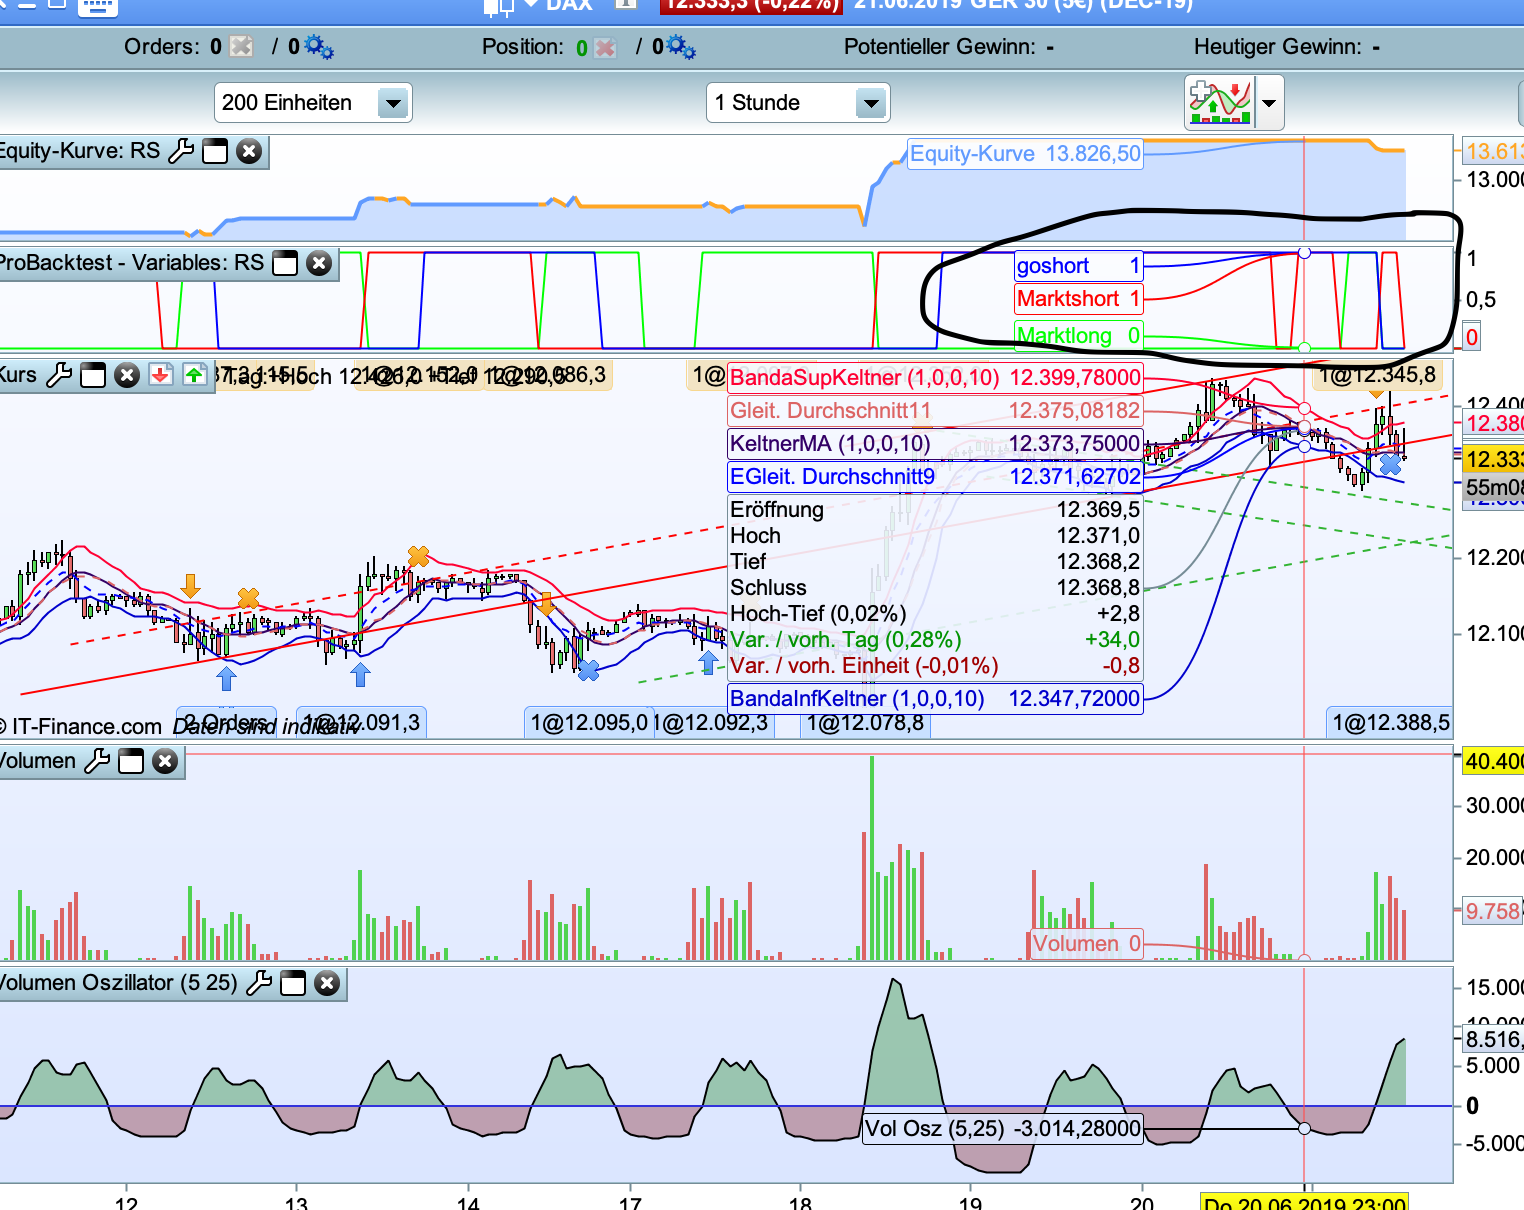Expand the 200 Einheiten dropdown
The width and height of the screenshot is (1524, 1210).
click(x=393, y=103)
